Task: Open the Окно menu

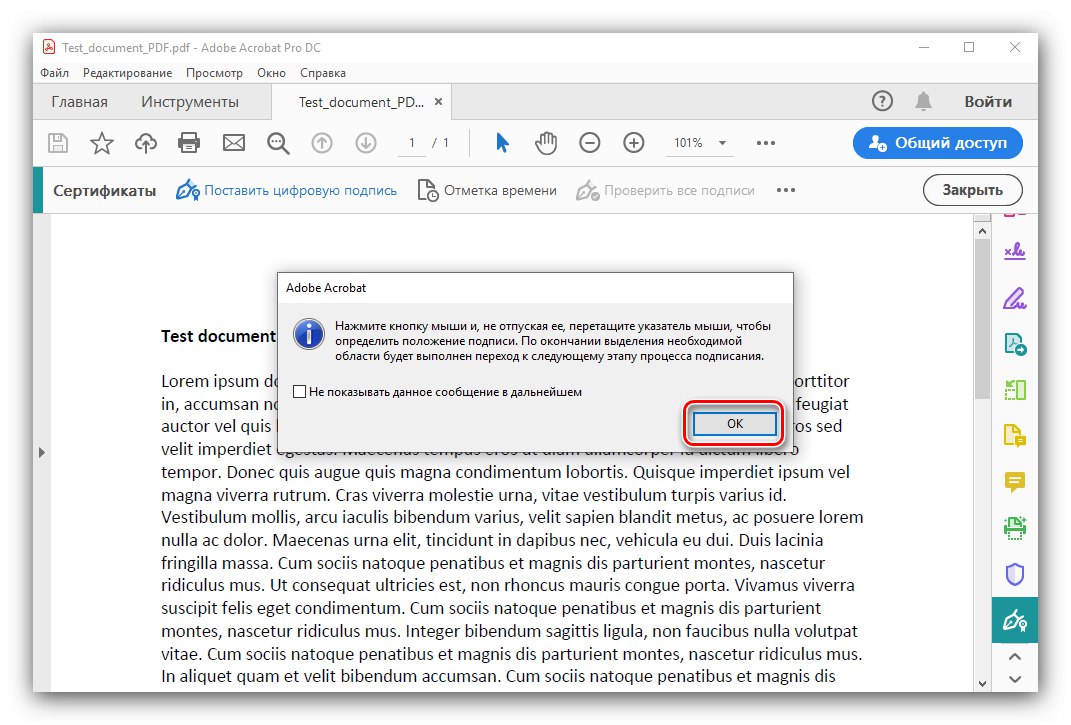Action: pos(271,72)
